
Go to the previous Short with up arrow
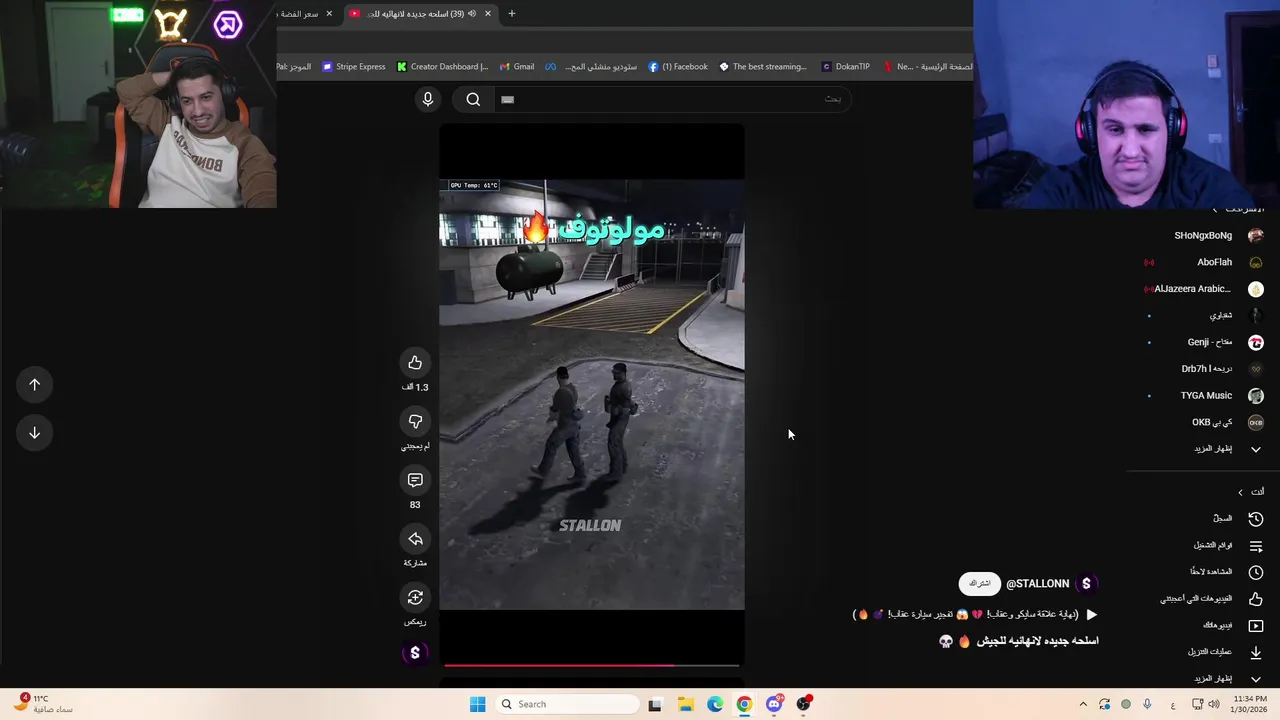[x=34, y=384]
